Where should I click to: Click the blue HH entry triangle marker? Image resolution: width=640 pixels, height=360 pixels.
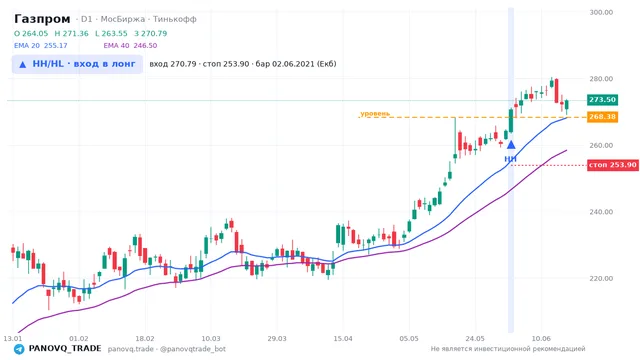tap(511, 145)
